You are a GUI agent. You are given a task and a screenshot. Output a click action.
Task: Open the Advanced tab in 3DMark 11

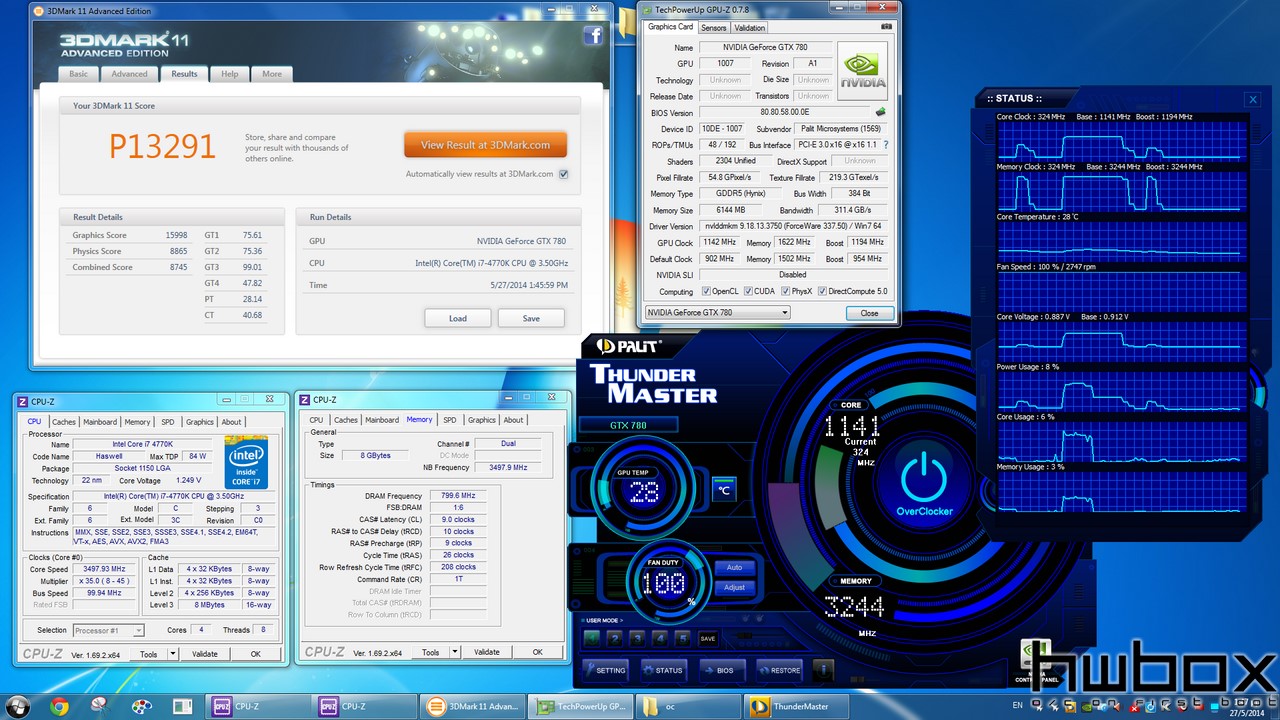pyautogui.click(x=129, y=74)
